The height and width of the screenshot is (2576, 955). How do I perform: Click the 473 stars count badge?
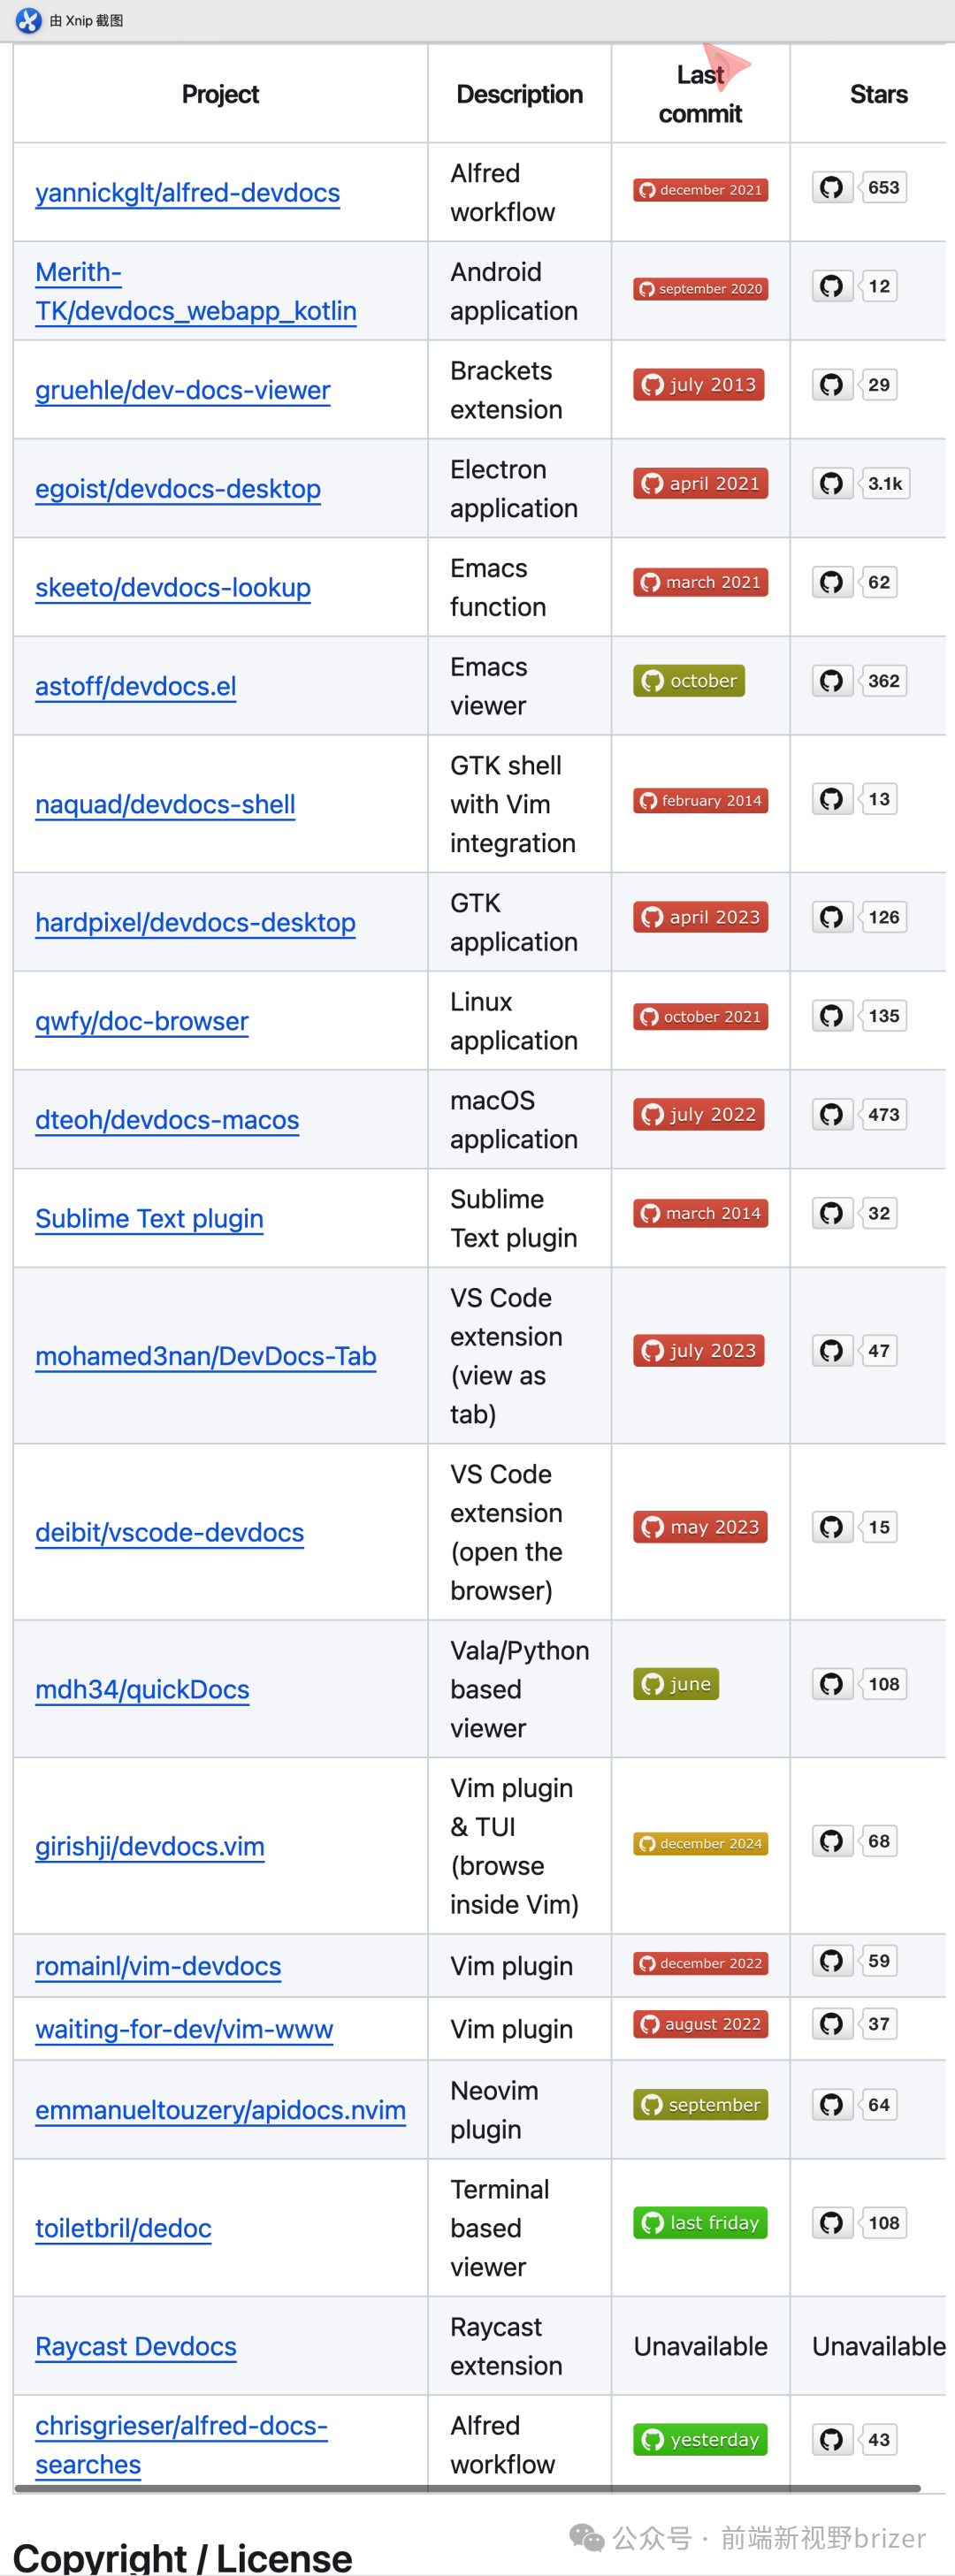(883, 1114)
